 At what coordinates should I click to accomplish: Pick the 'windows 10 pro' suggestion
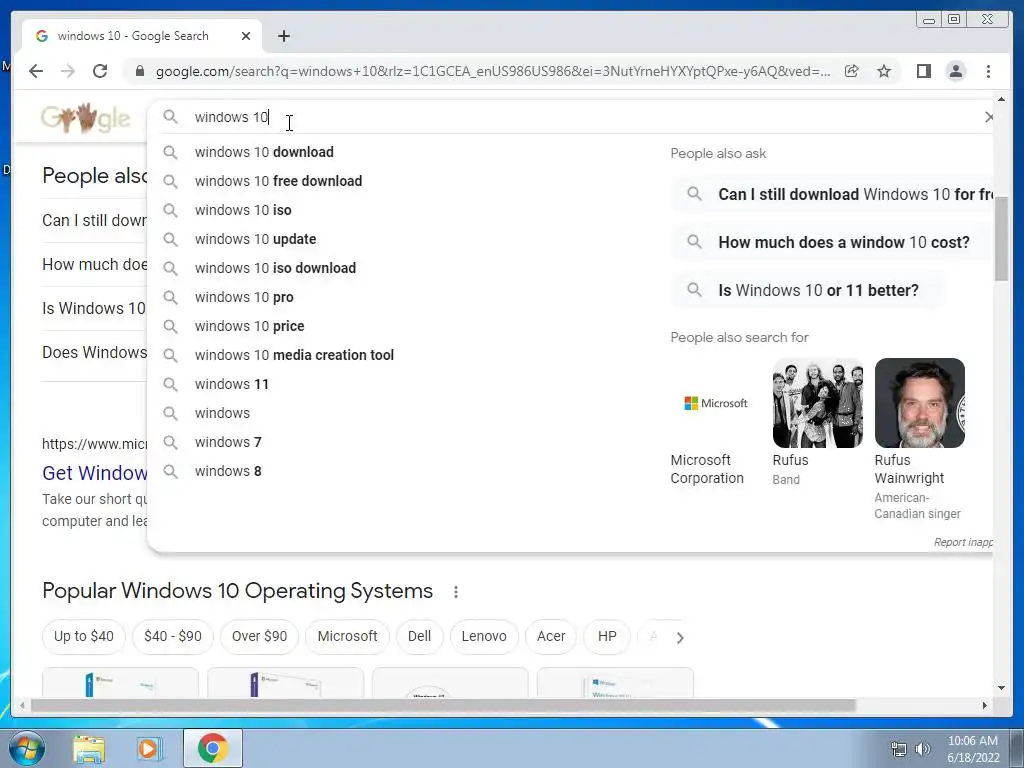tap(244, 297)
